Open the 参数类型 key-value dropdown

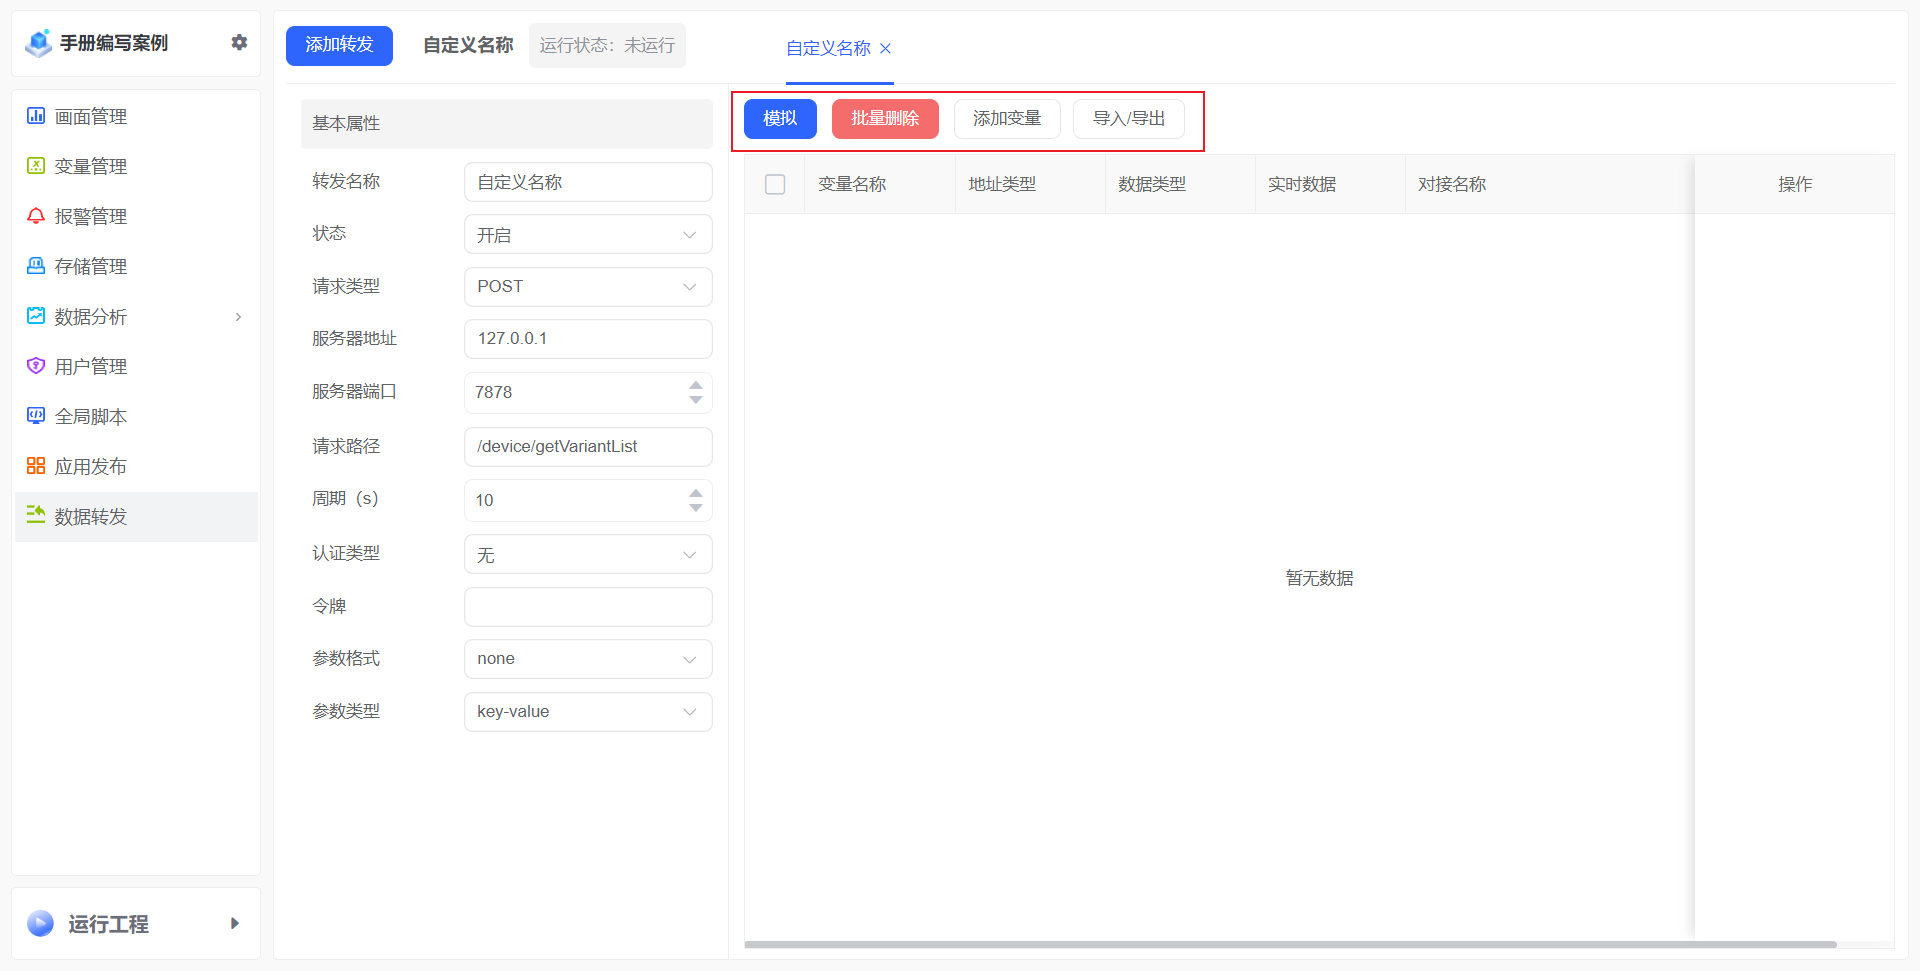(588, 712)
